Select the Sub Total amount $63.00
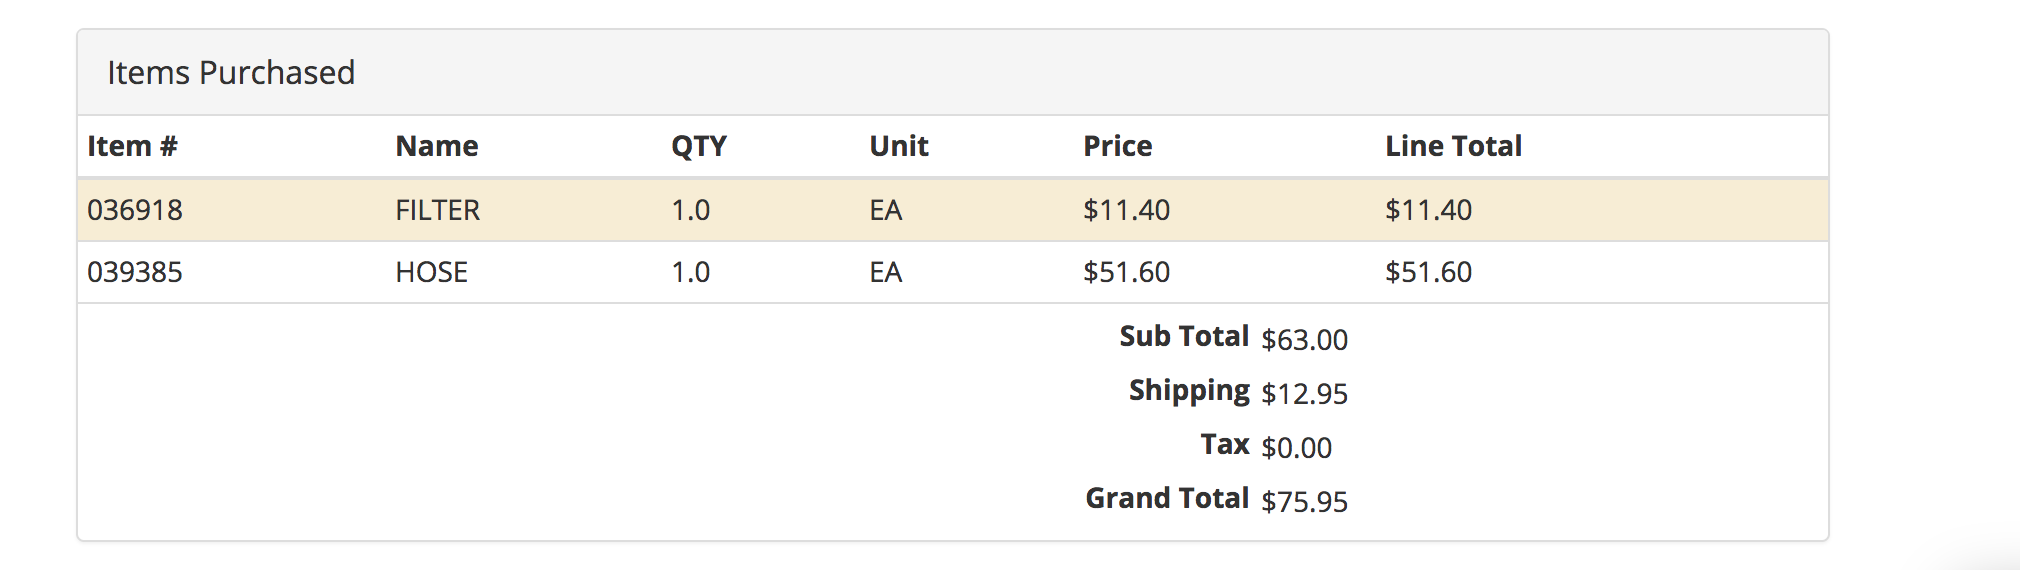Image resolution: width=2020 pixels, height=570 pixels. pos(1305,340)
